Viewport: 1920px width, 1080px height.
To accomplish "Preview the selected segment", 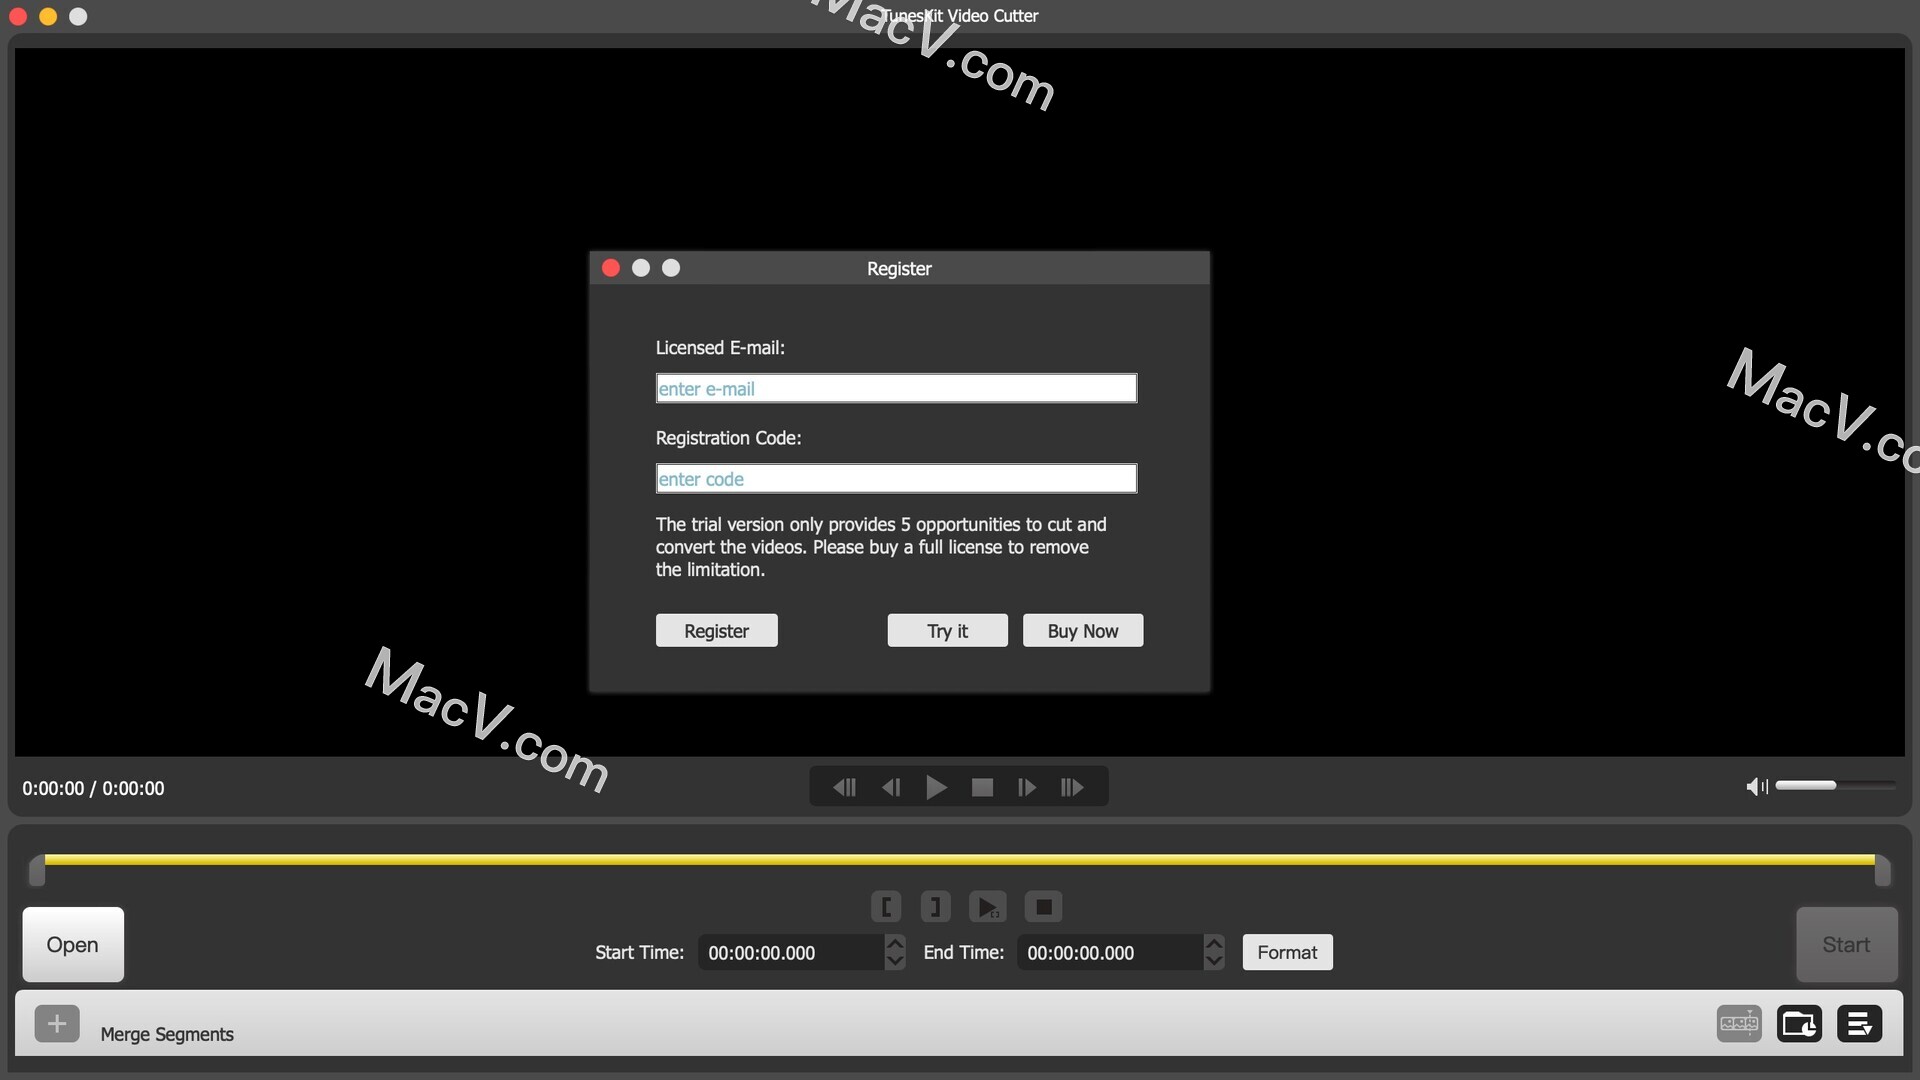I will click(988, 907).
